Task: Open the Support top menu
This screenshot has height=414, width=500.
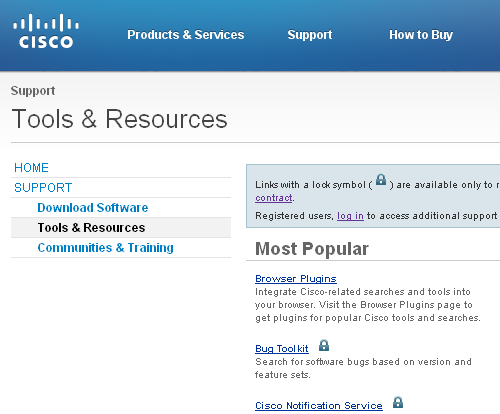Action: 310,35
